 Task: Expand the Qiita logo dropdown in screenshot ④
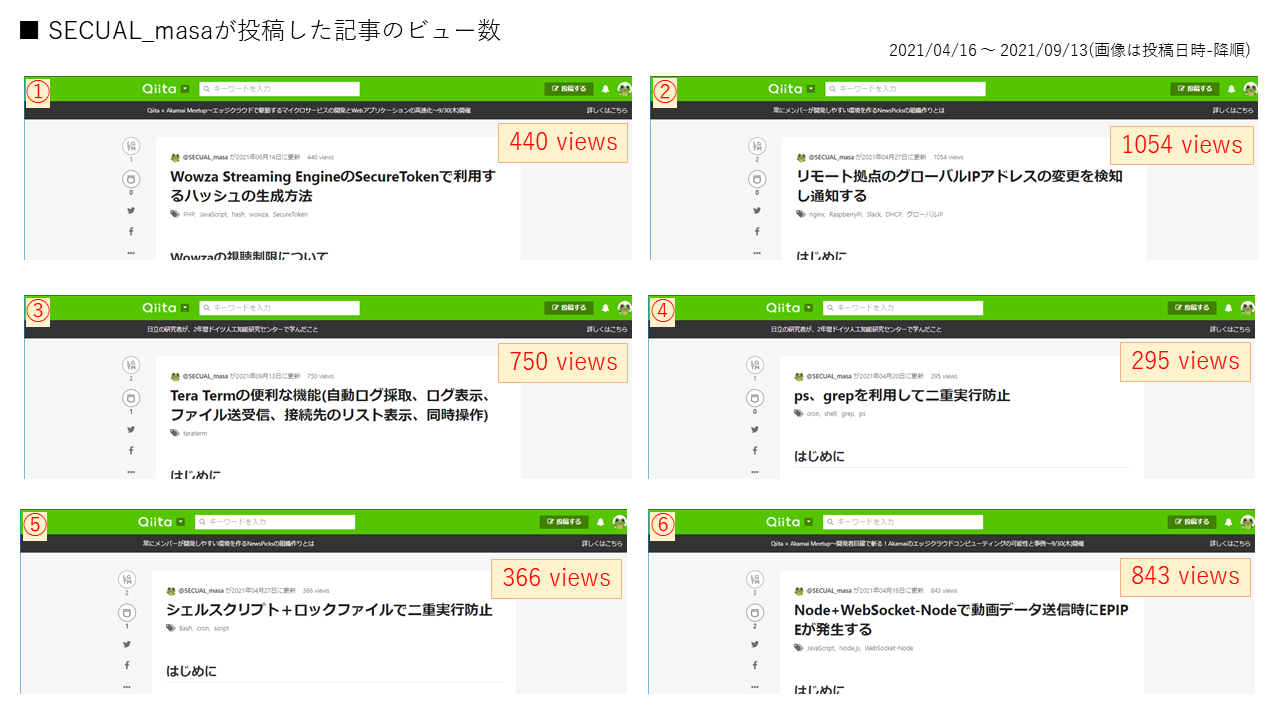(x=810, y=307)
